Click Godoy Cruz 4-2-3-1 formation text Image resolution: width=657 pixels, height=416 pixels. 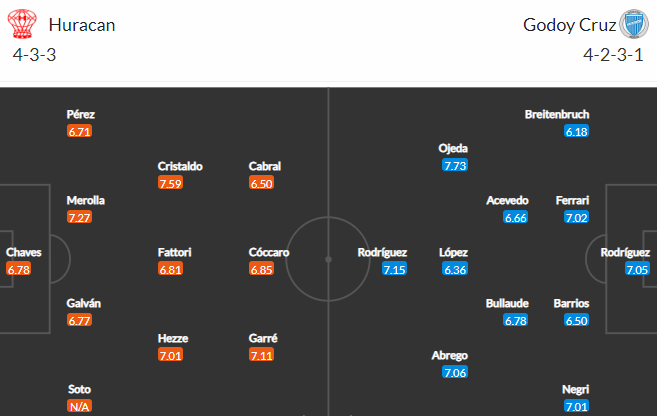[x=613, y=55]
